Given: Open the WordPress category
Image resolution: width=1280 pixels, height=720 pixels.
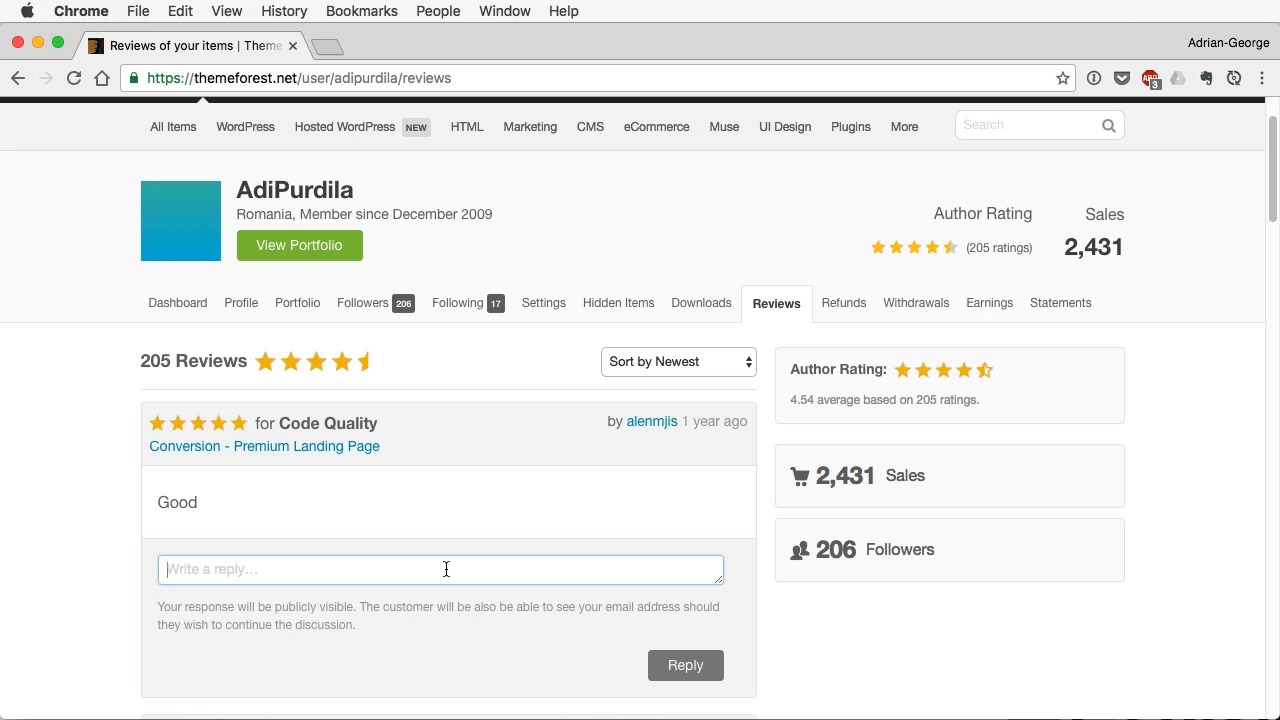Looking at the screenshot, I should [245, 127].
